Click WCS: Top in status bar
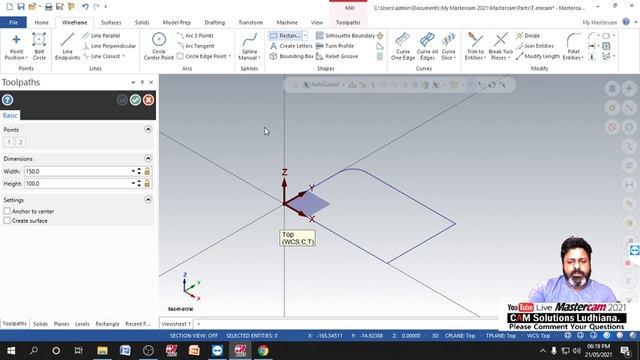Image resolution: width=640 pixels, height=360 pixels. tap(538, 336)
